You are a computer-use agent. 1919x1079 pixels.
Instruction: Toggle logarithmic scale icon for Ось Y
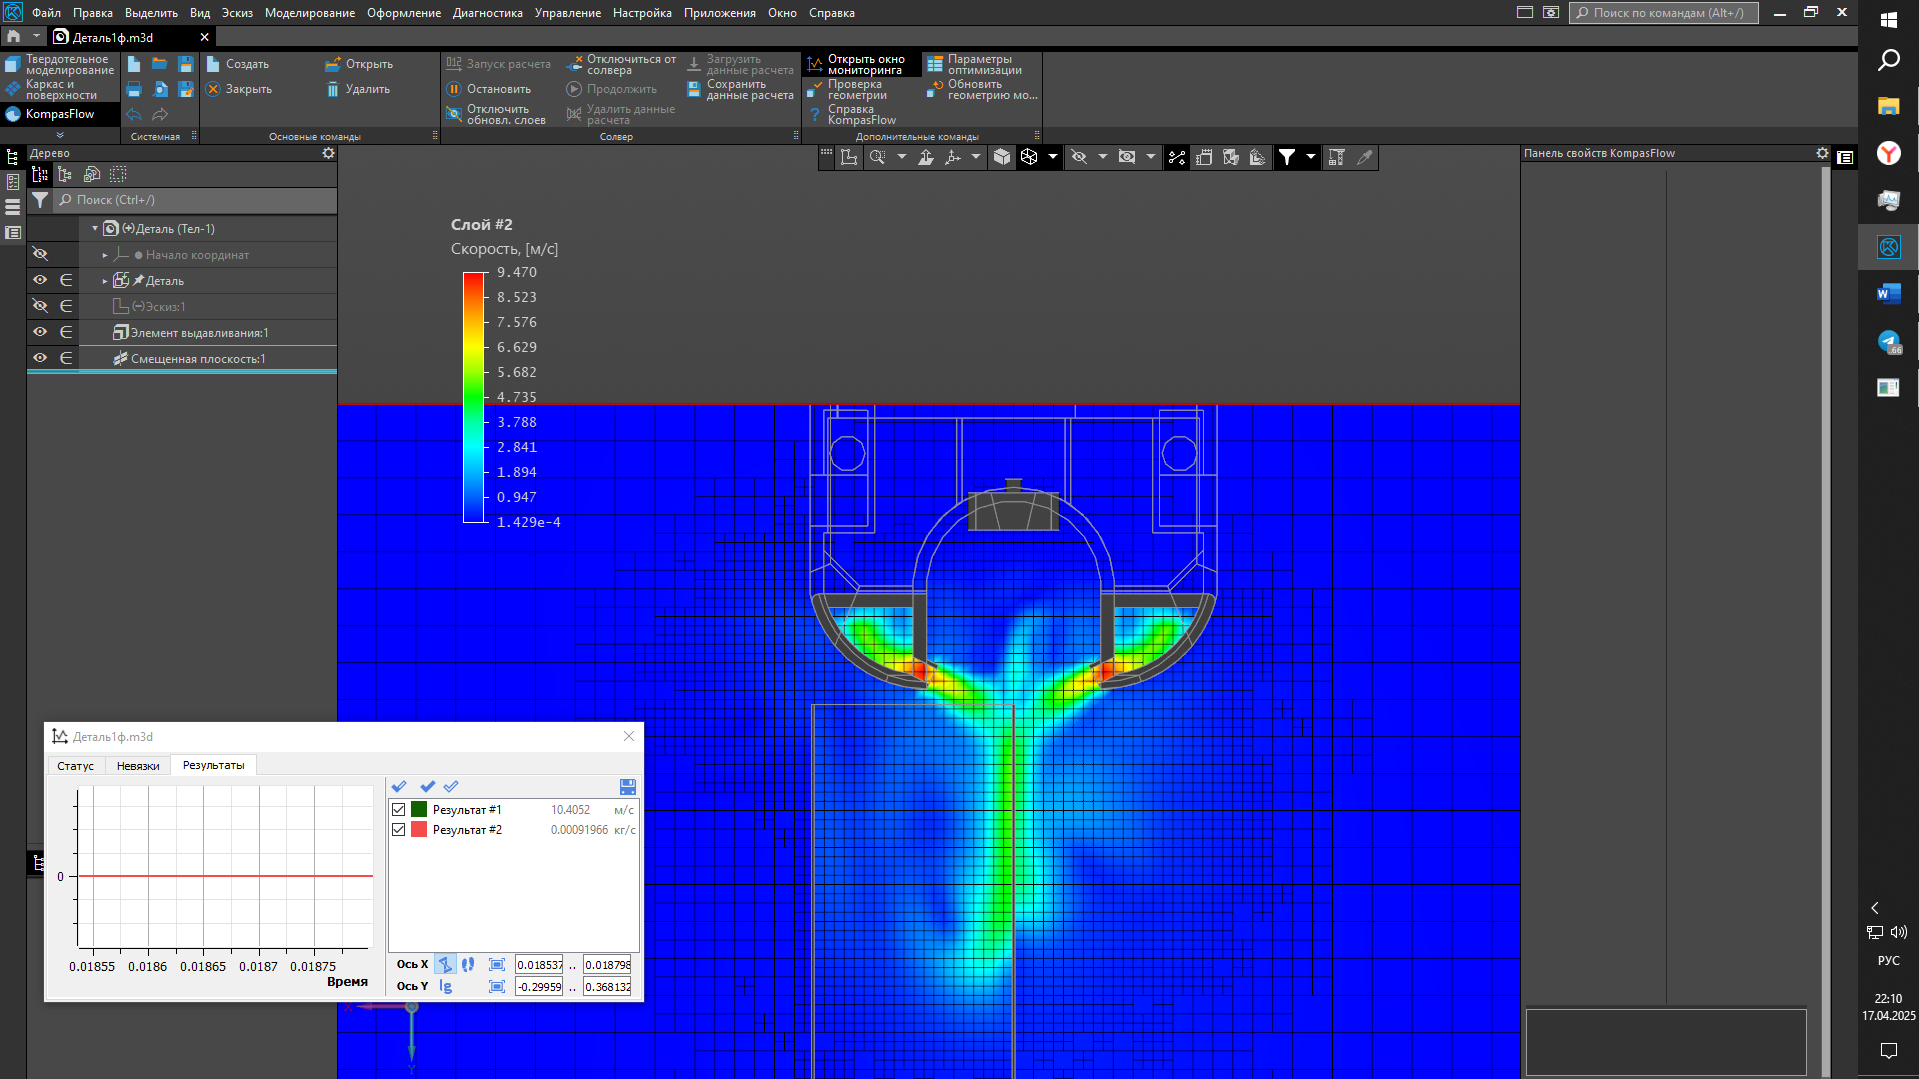point(446,986)
